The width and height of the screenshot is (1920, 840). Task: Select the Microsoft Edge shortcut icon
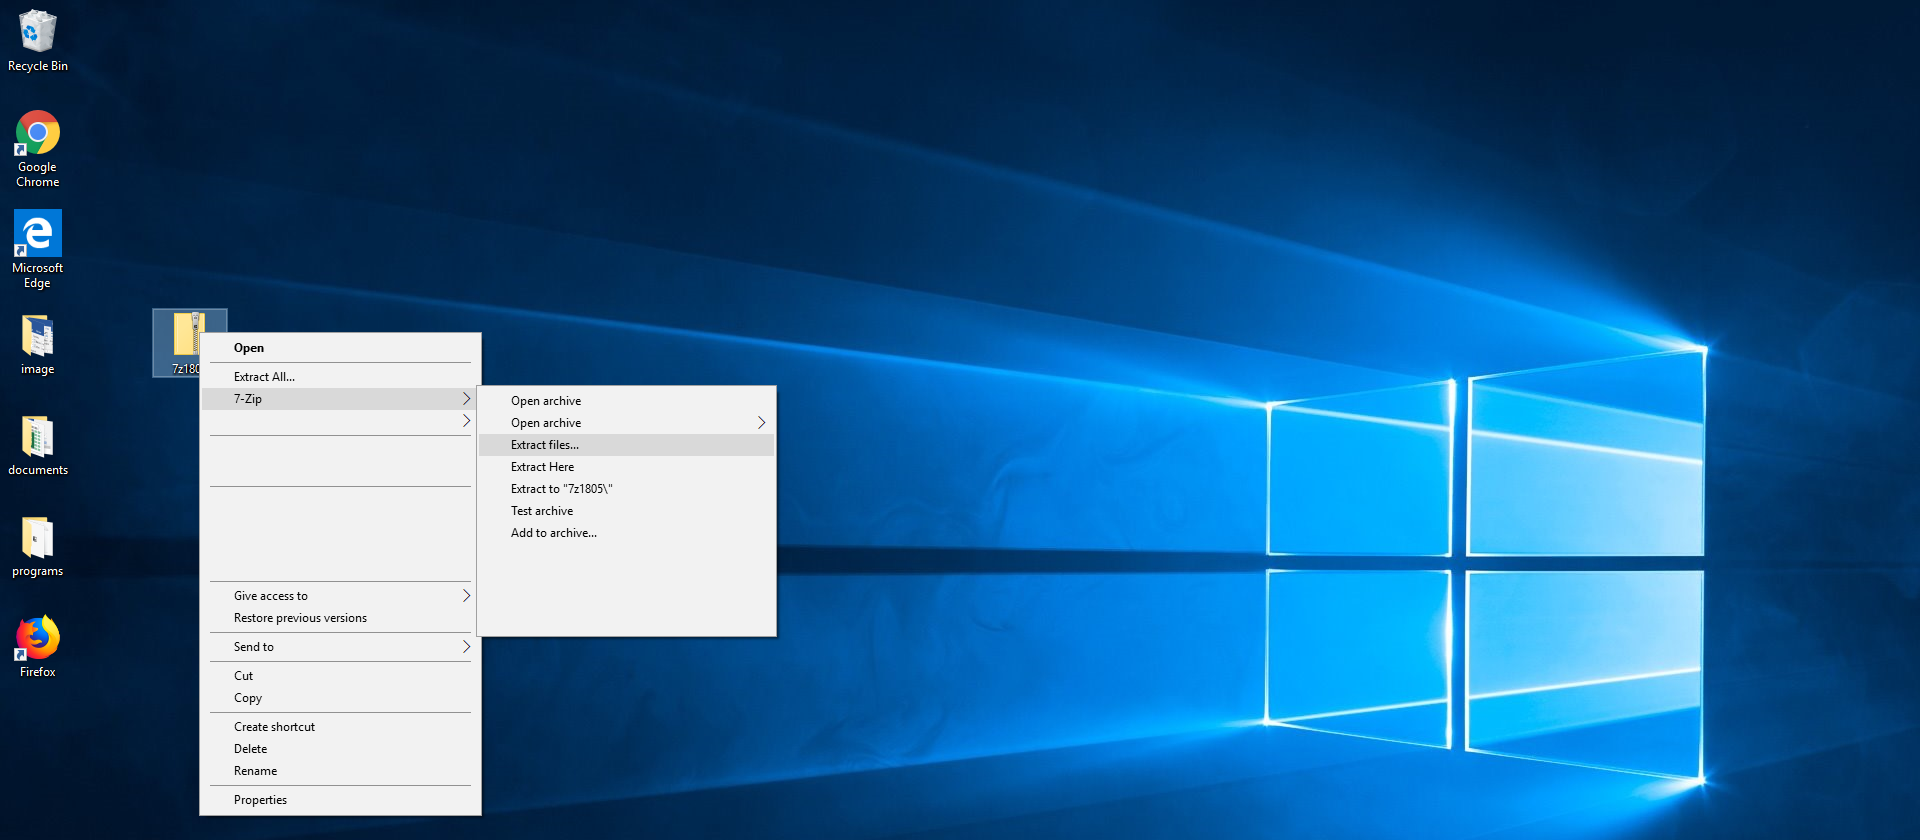[38, 250]
